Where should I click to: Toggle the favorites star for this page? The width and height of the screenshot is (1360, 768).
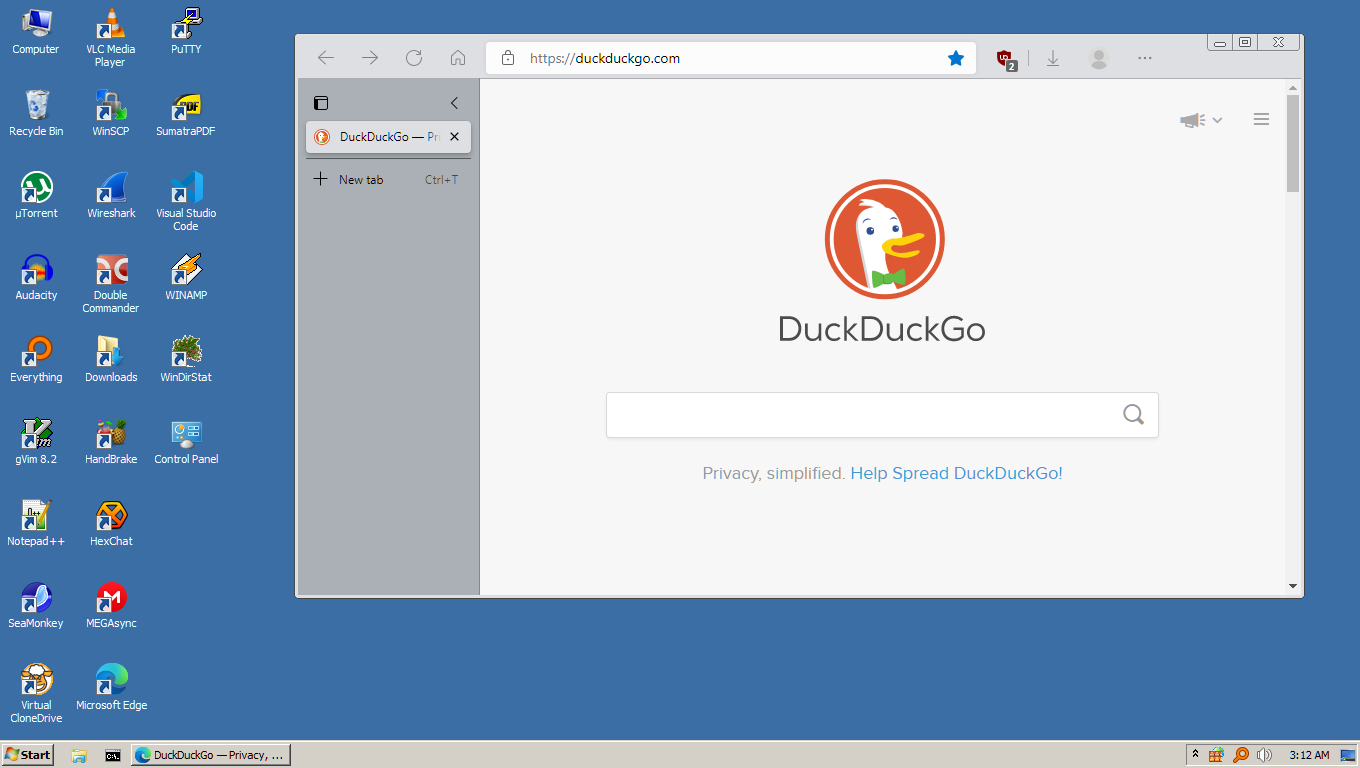point(956,58)
